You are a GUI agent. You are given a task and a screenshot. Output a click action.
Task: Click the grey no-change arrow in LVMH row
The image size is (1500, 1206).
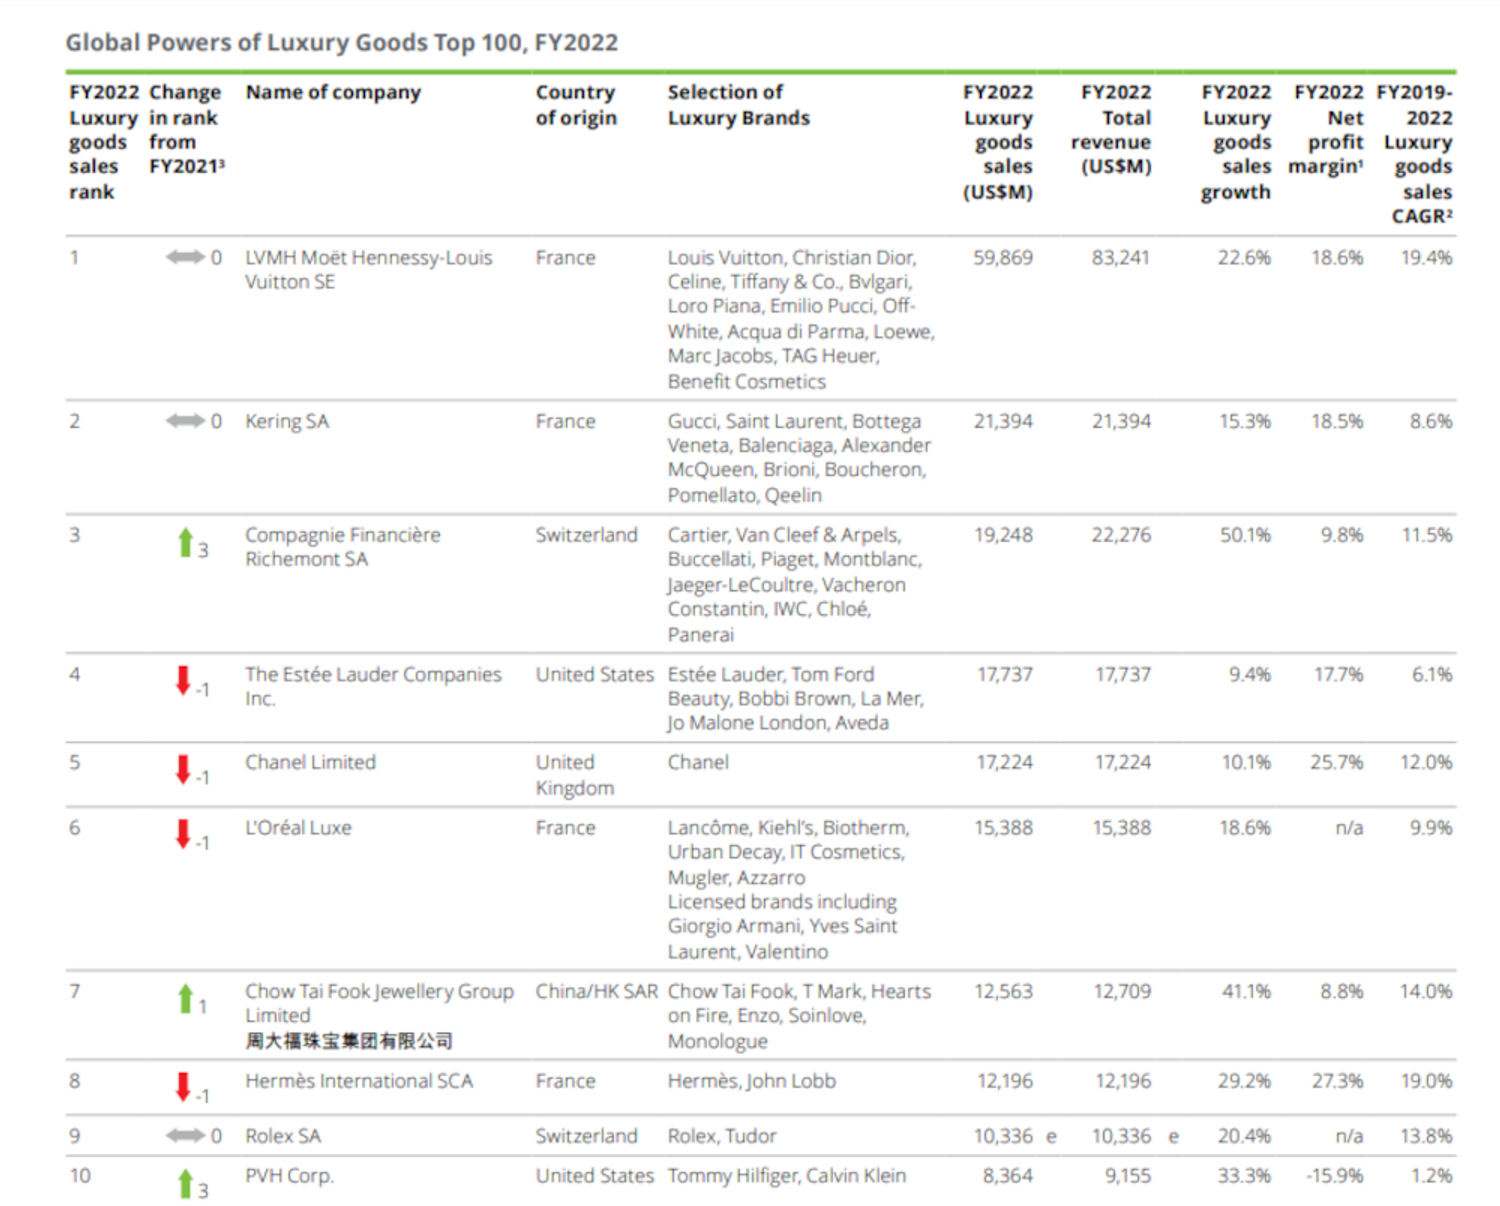(x=185, y=258)
